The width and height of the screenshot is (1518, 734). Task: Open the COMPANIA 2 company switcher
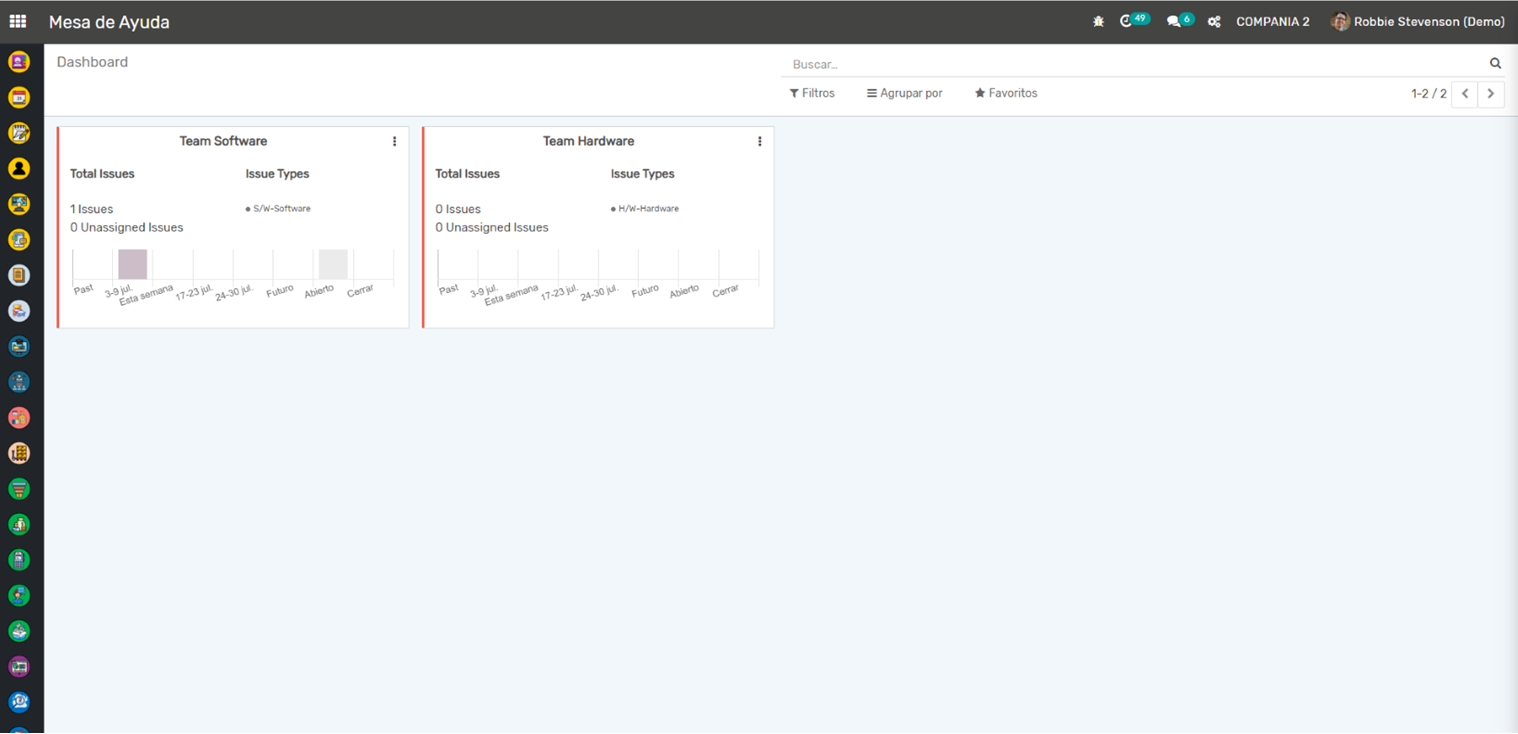coord(1272,21)
